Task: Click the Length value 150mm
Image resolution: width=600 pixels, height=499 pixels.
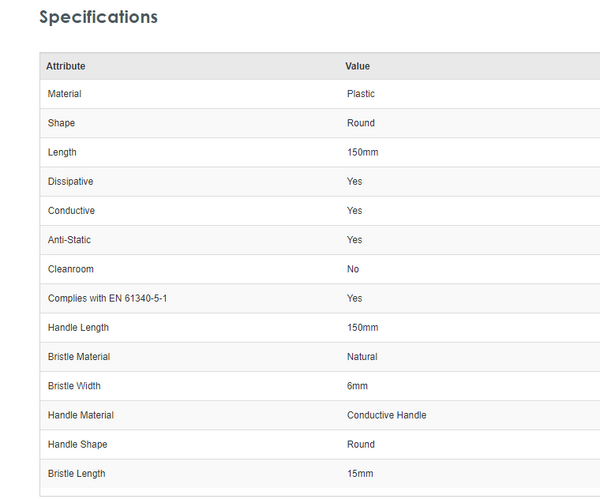Action: coord(362,152)
